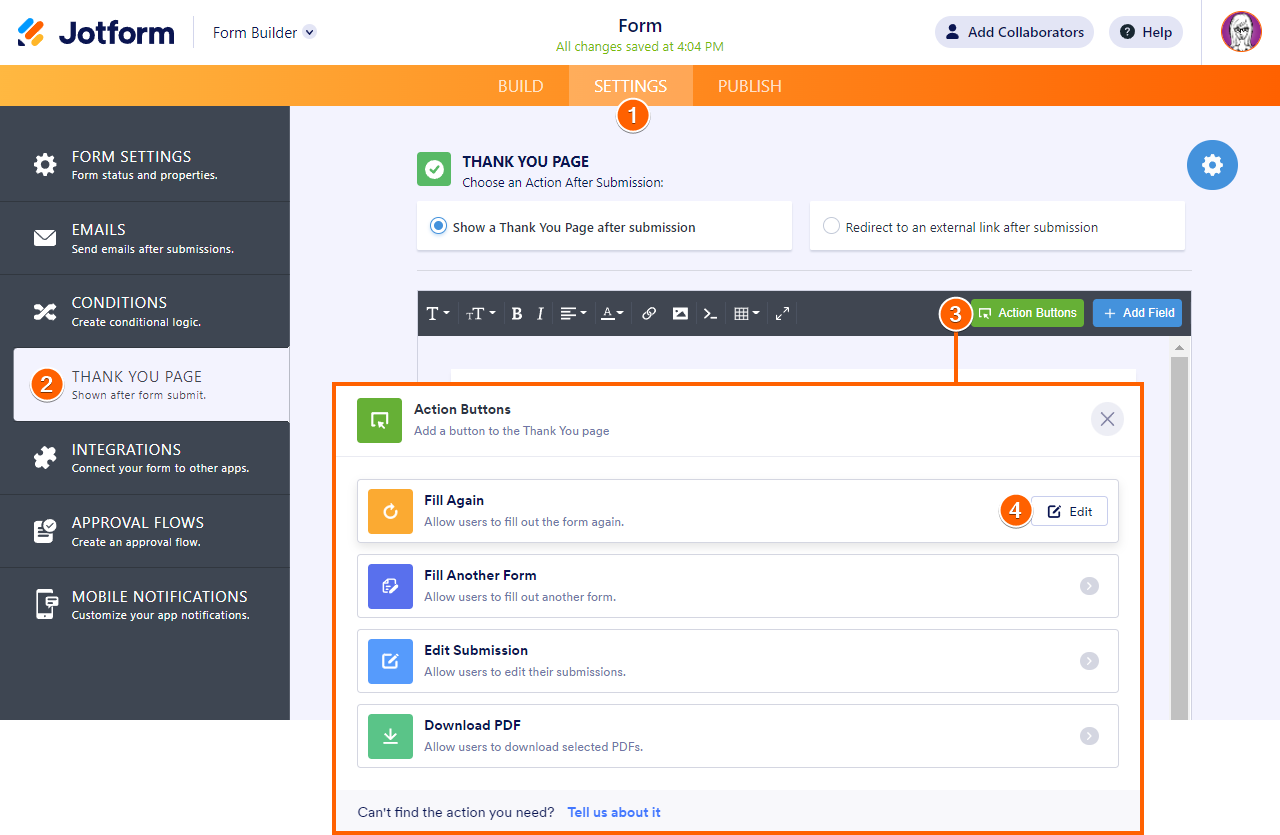Select 'Redirect to an external link after submission'

pyautogui.click(x=997, y=227)
